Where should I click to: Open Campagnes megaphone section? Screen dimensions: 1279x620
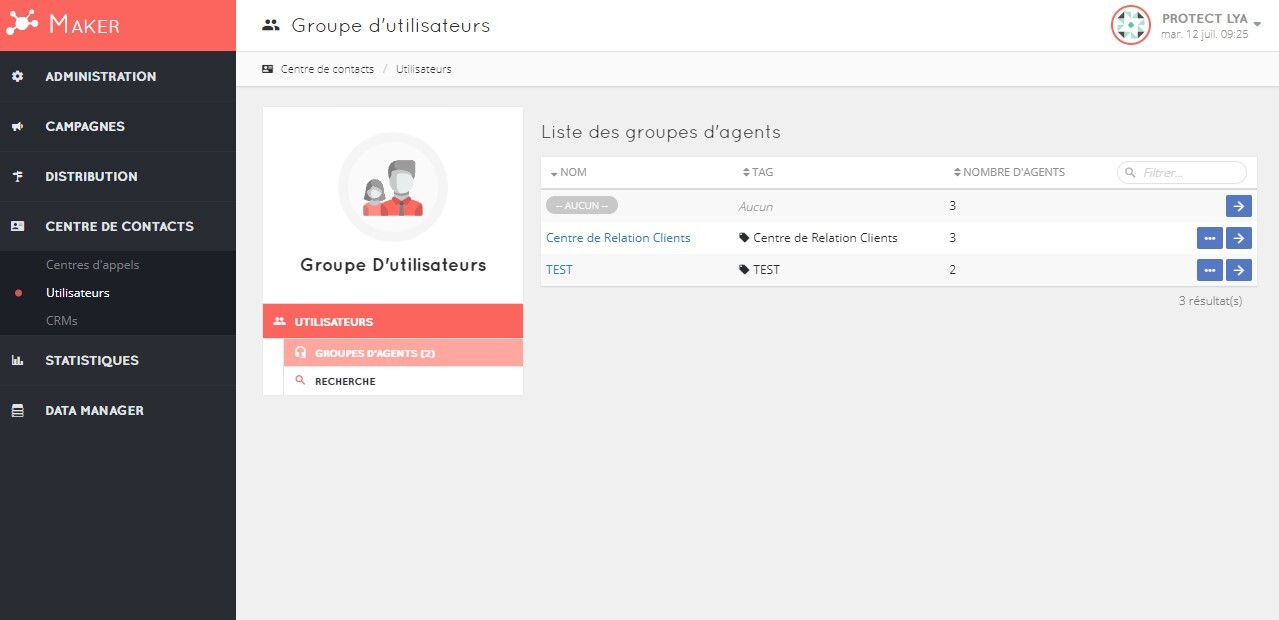17,127
